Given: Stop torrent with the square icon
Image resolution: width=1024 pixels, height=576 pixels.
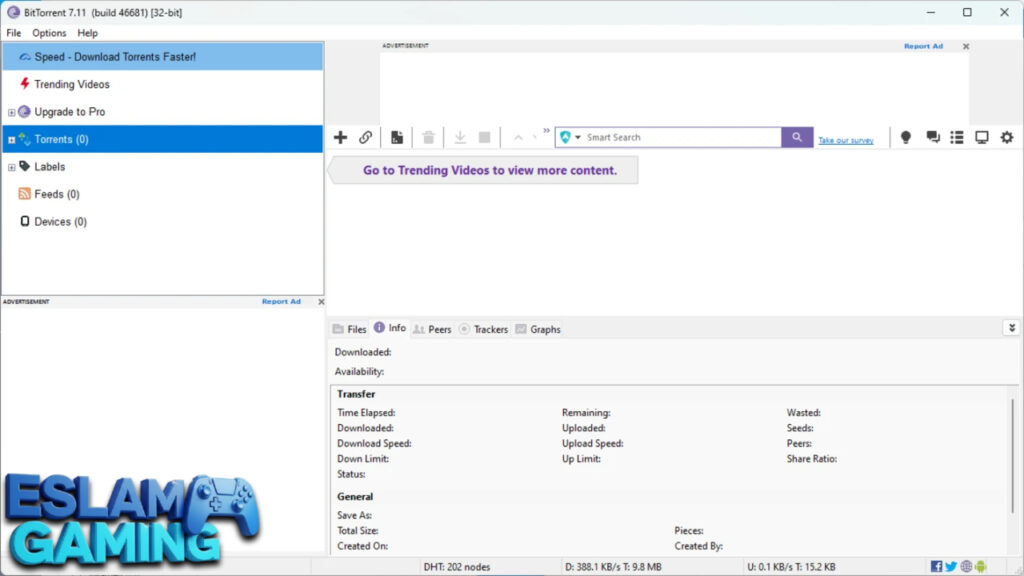Looking at the screenshot, I should (485, 137).
